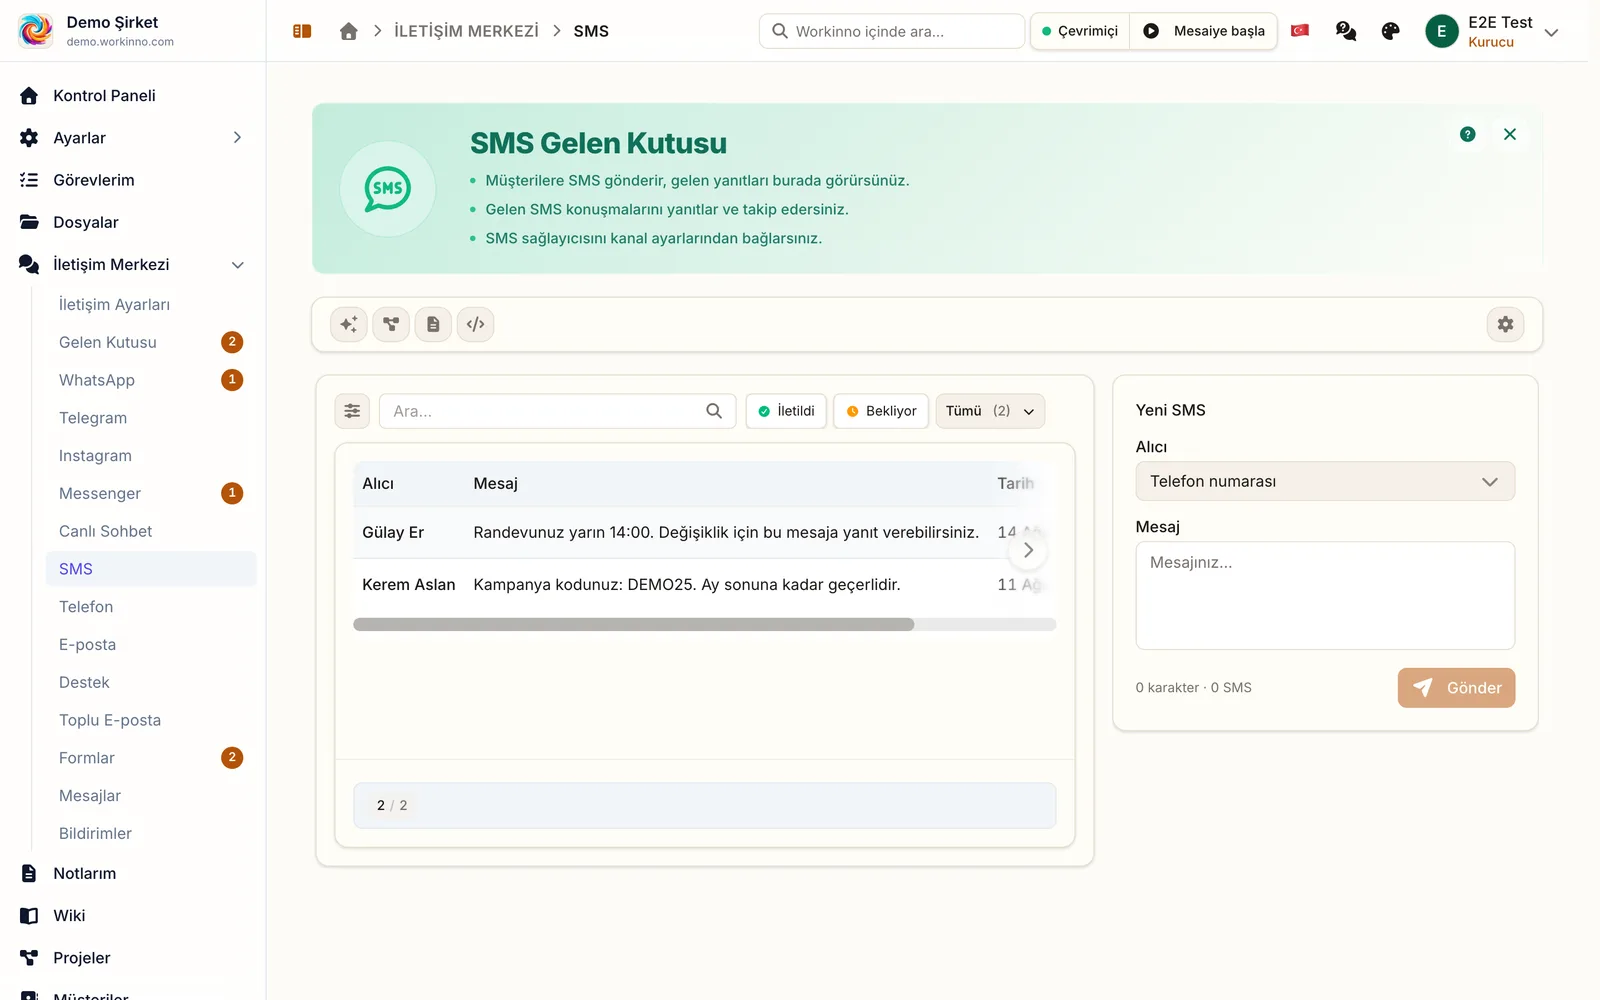Click the 2 / 2 pagination counter

coord(392,806)
